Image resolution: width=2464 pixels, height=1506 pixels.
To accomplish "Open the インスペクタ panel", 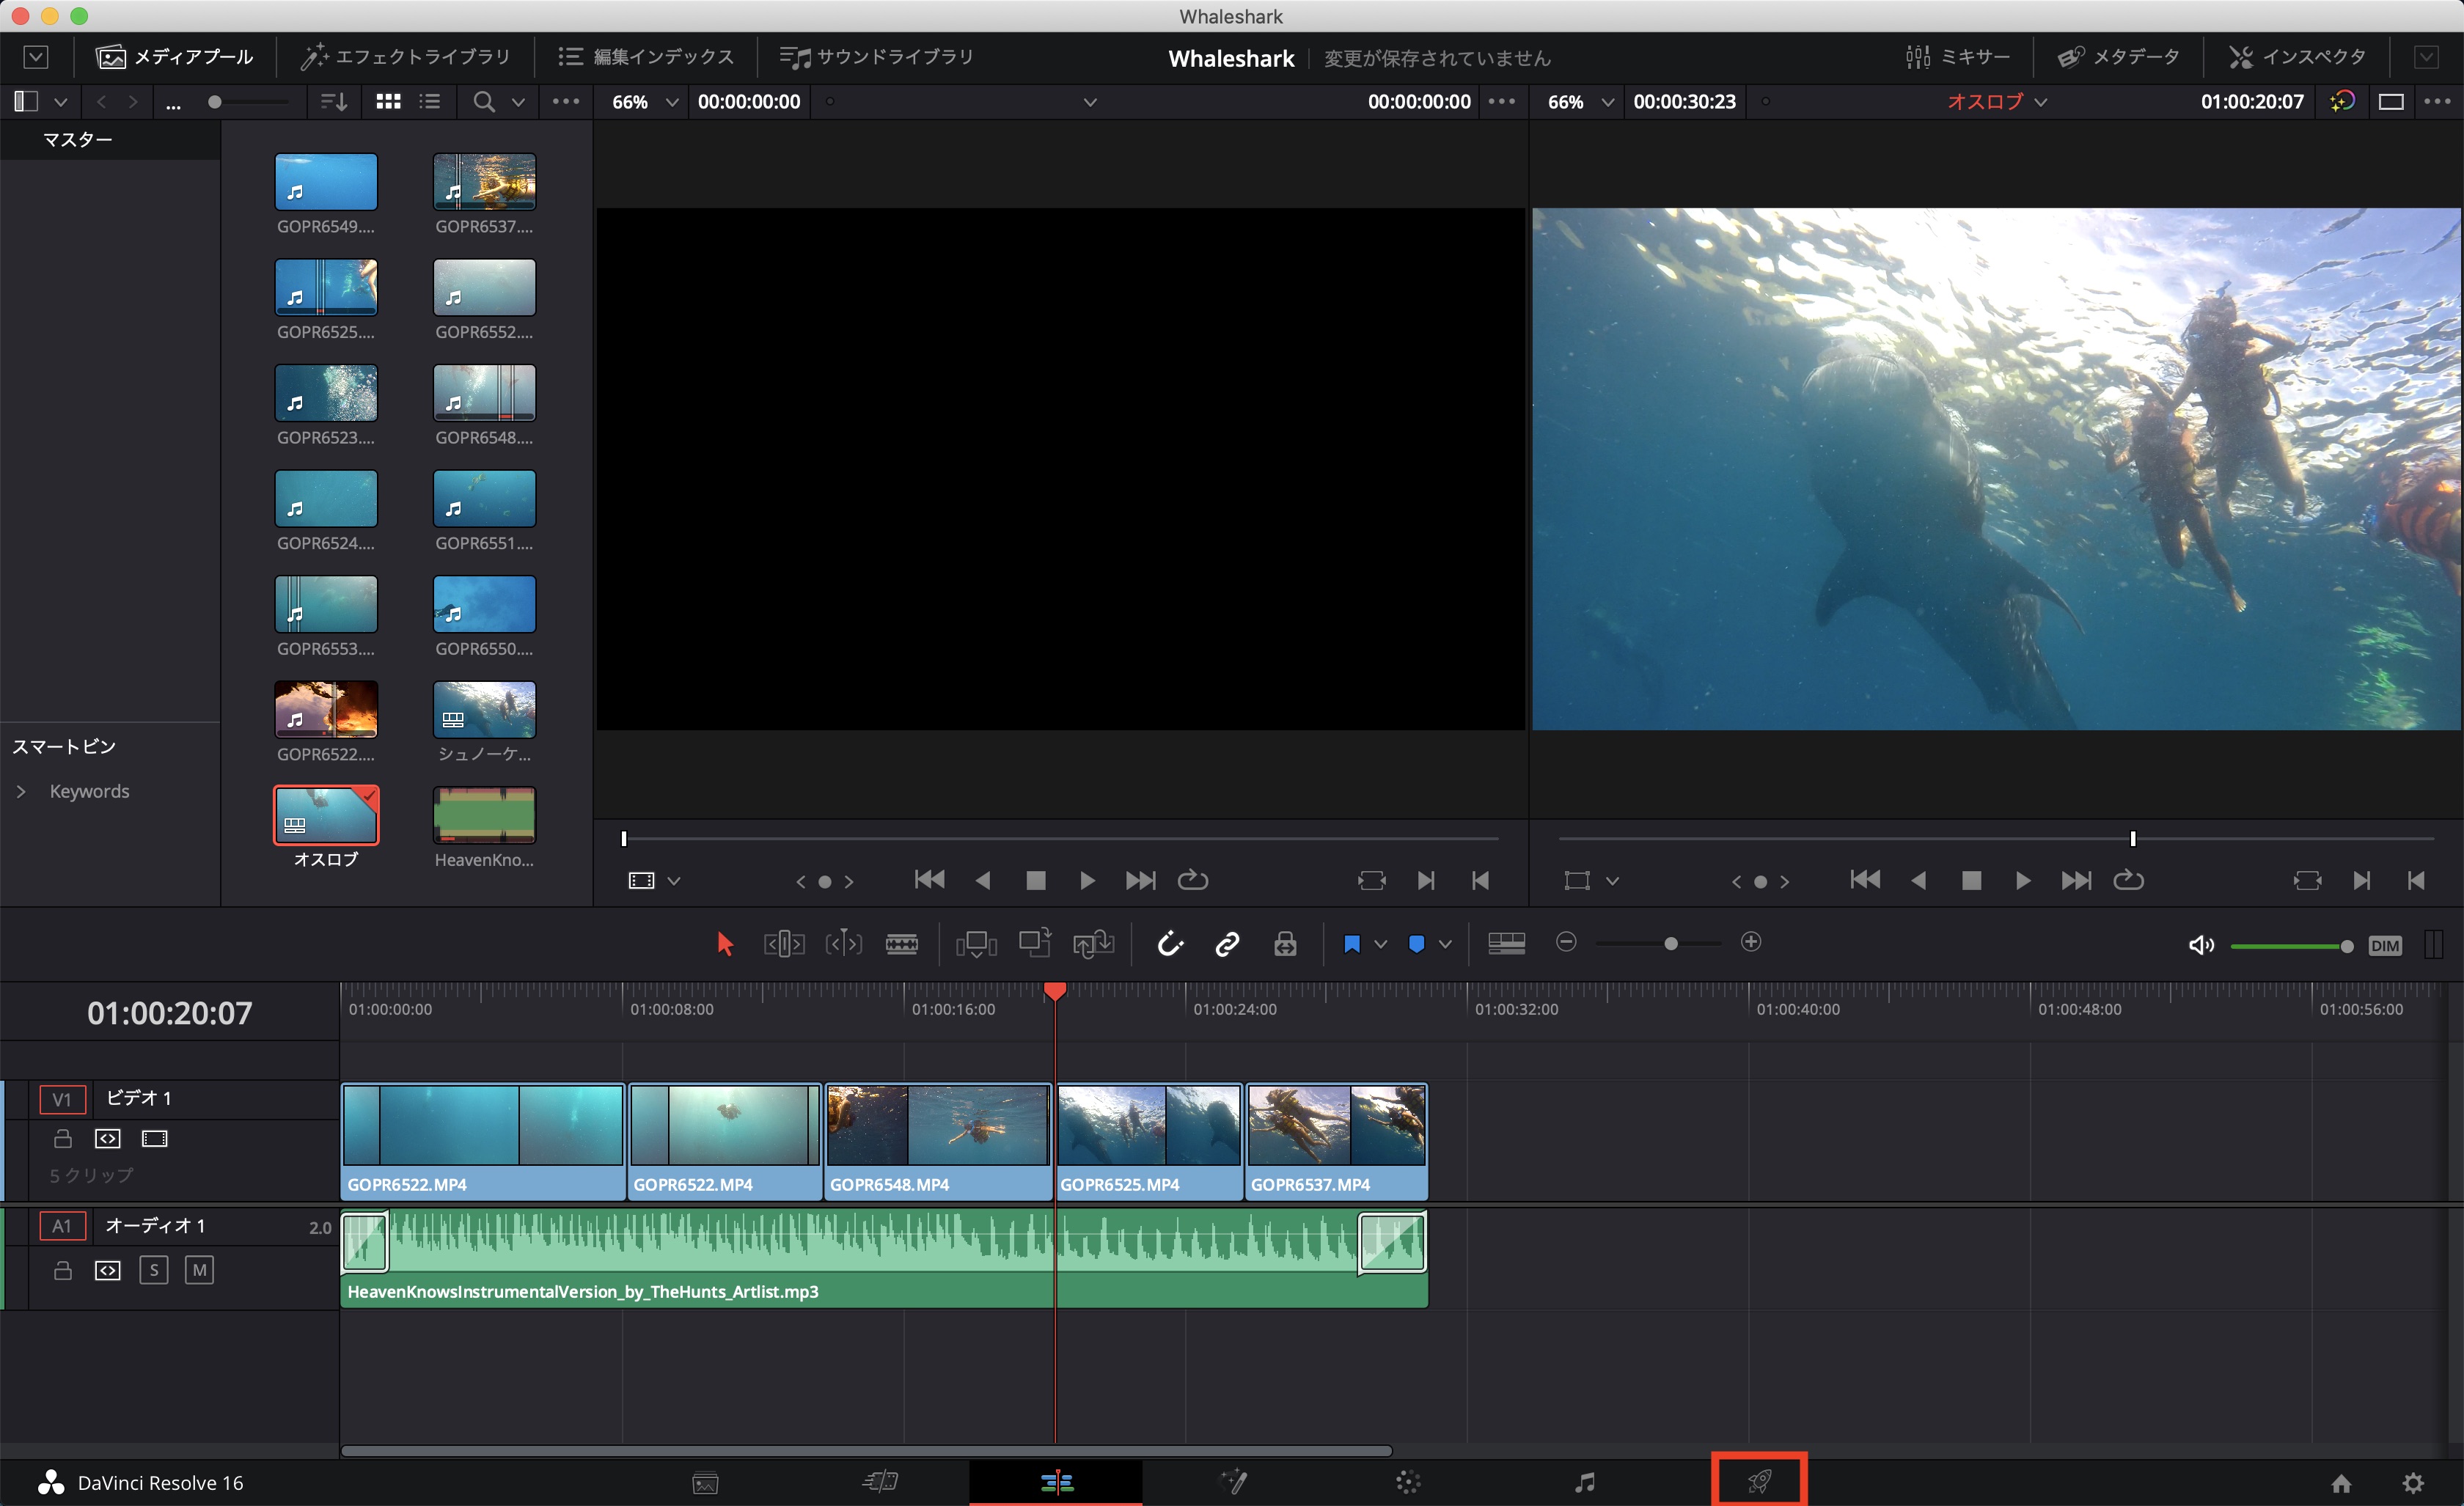I will [2297, 57].
